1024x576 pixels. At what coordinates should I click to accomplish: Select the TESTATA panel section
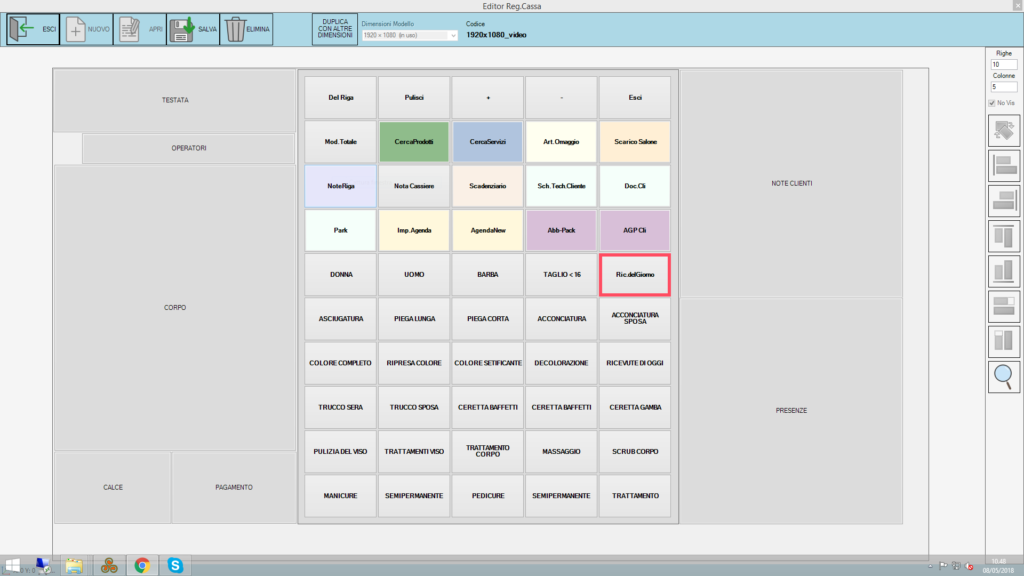coord(175,100)
